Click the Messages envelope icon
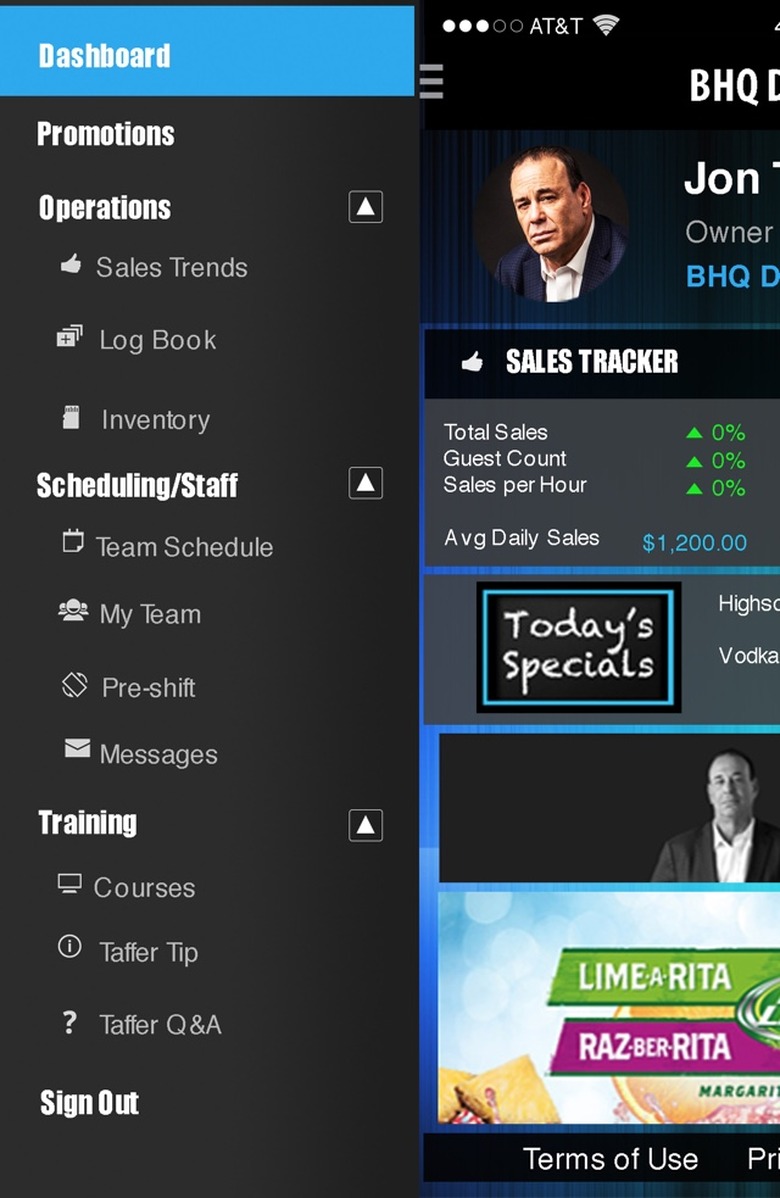780x1198 pixels. 77,748
